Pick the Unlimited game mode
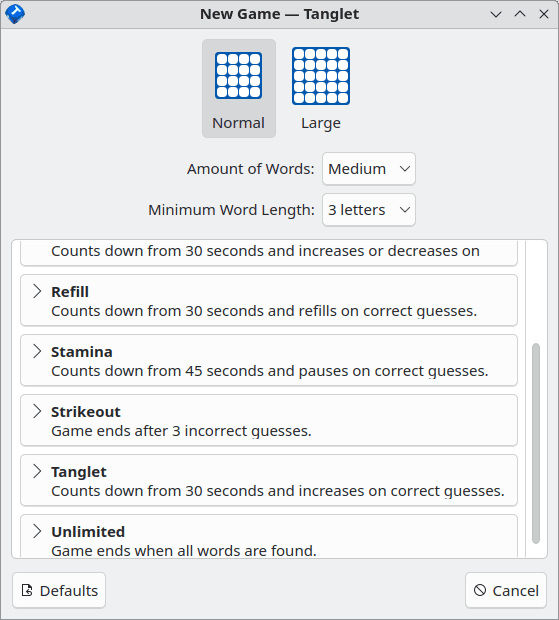The image size is (559, 620). point(269,536)
